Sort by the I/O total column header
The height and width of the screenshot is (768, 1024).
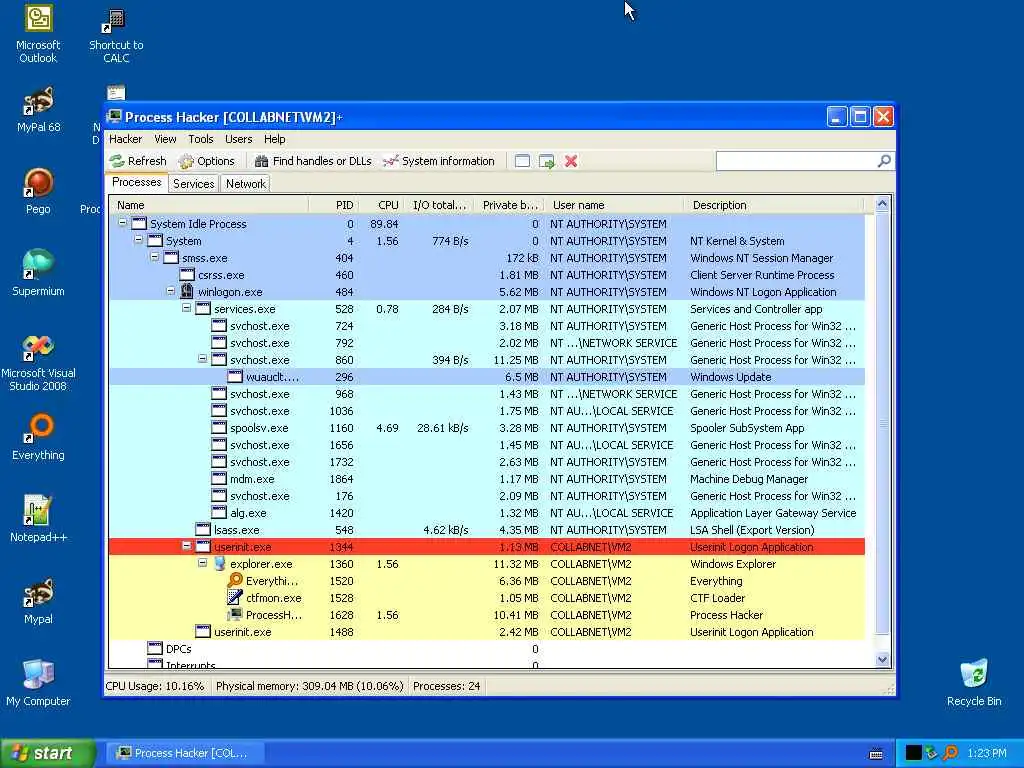coord(439,205)
